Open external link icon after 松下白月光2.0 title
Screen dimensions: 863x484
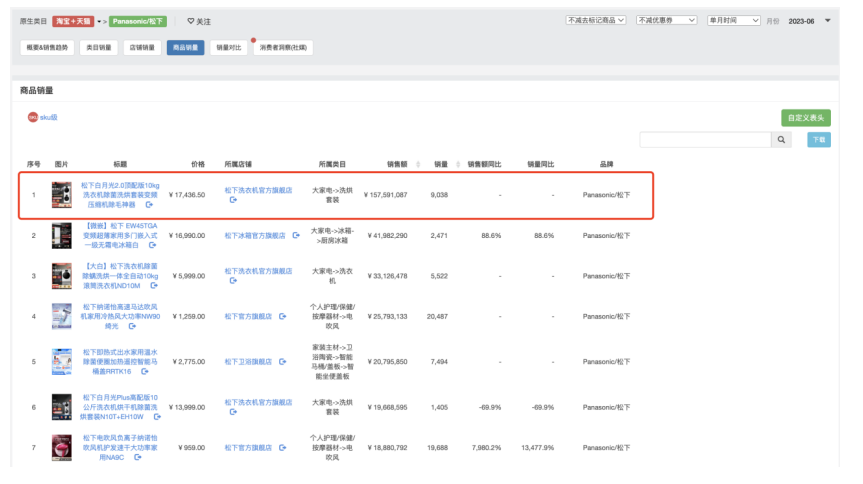[x=149, y=205]
